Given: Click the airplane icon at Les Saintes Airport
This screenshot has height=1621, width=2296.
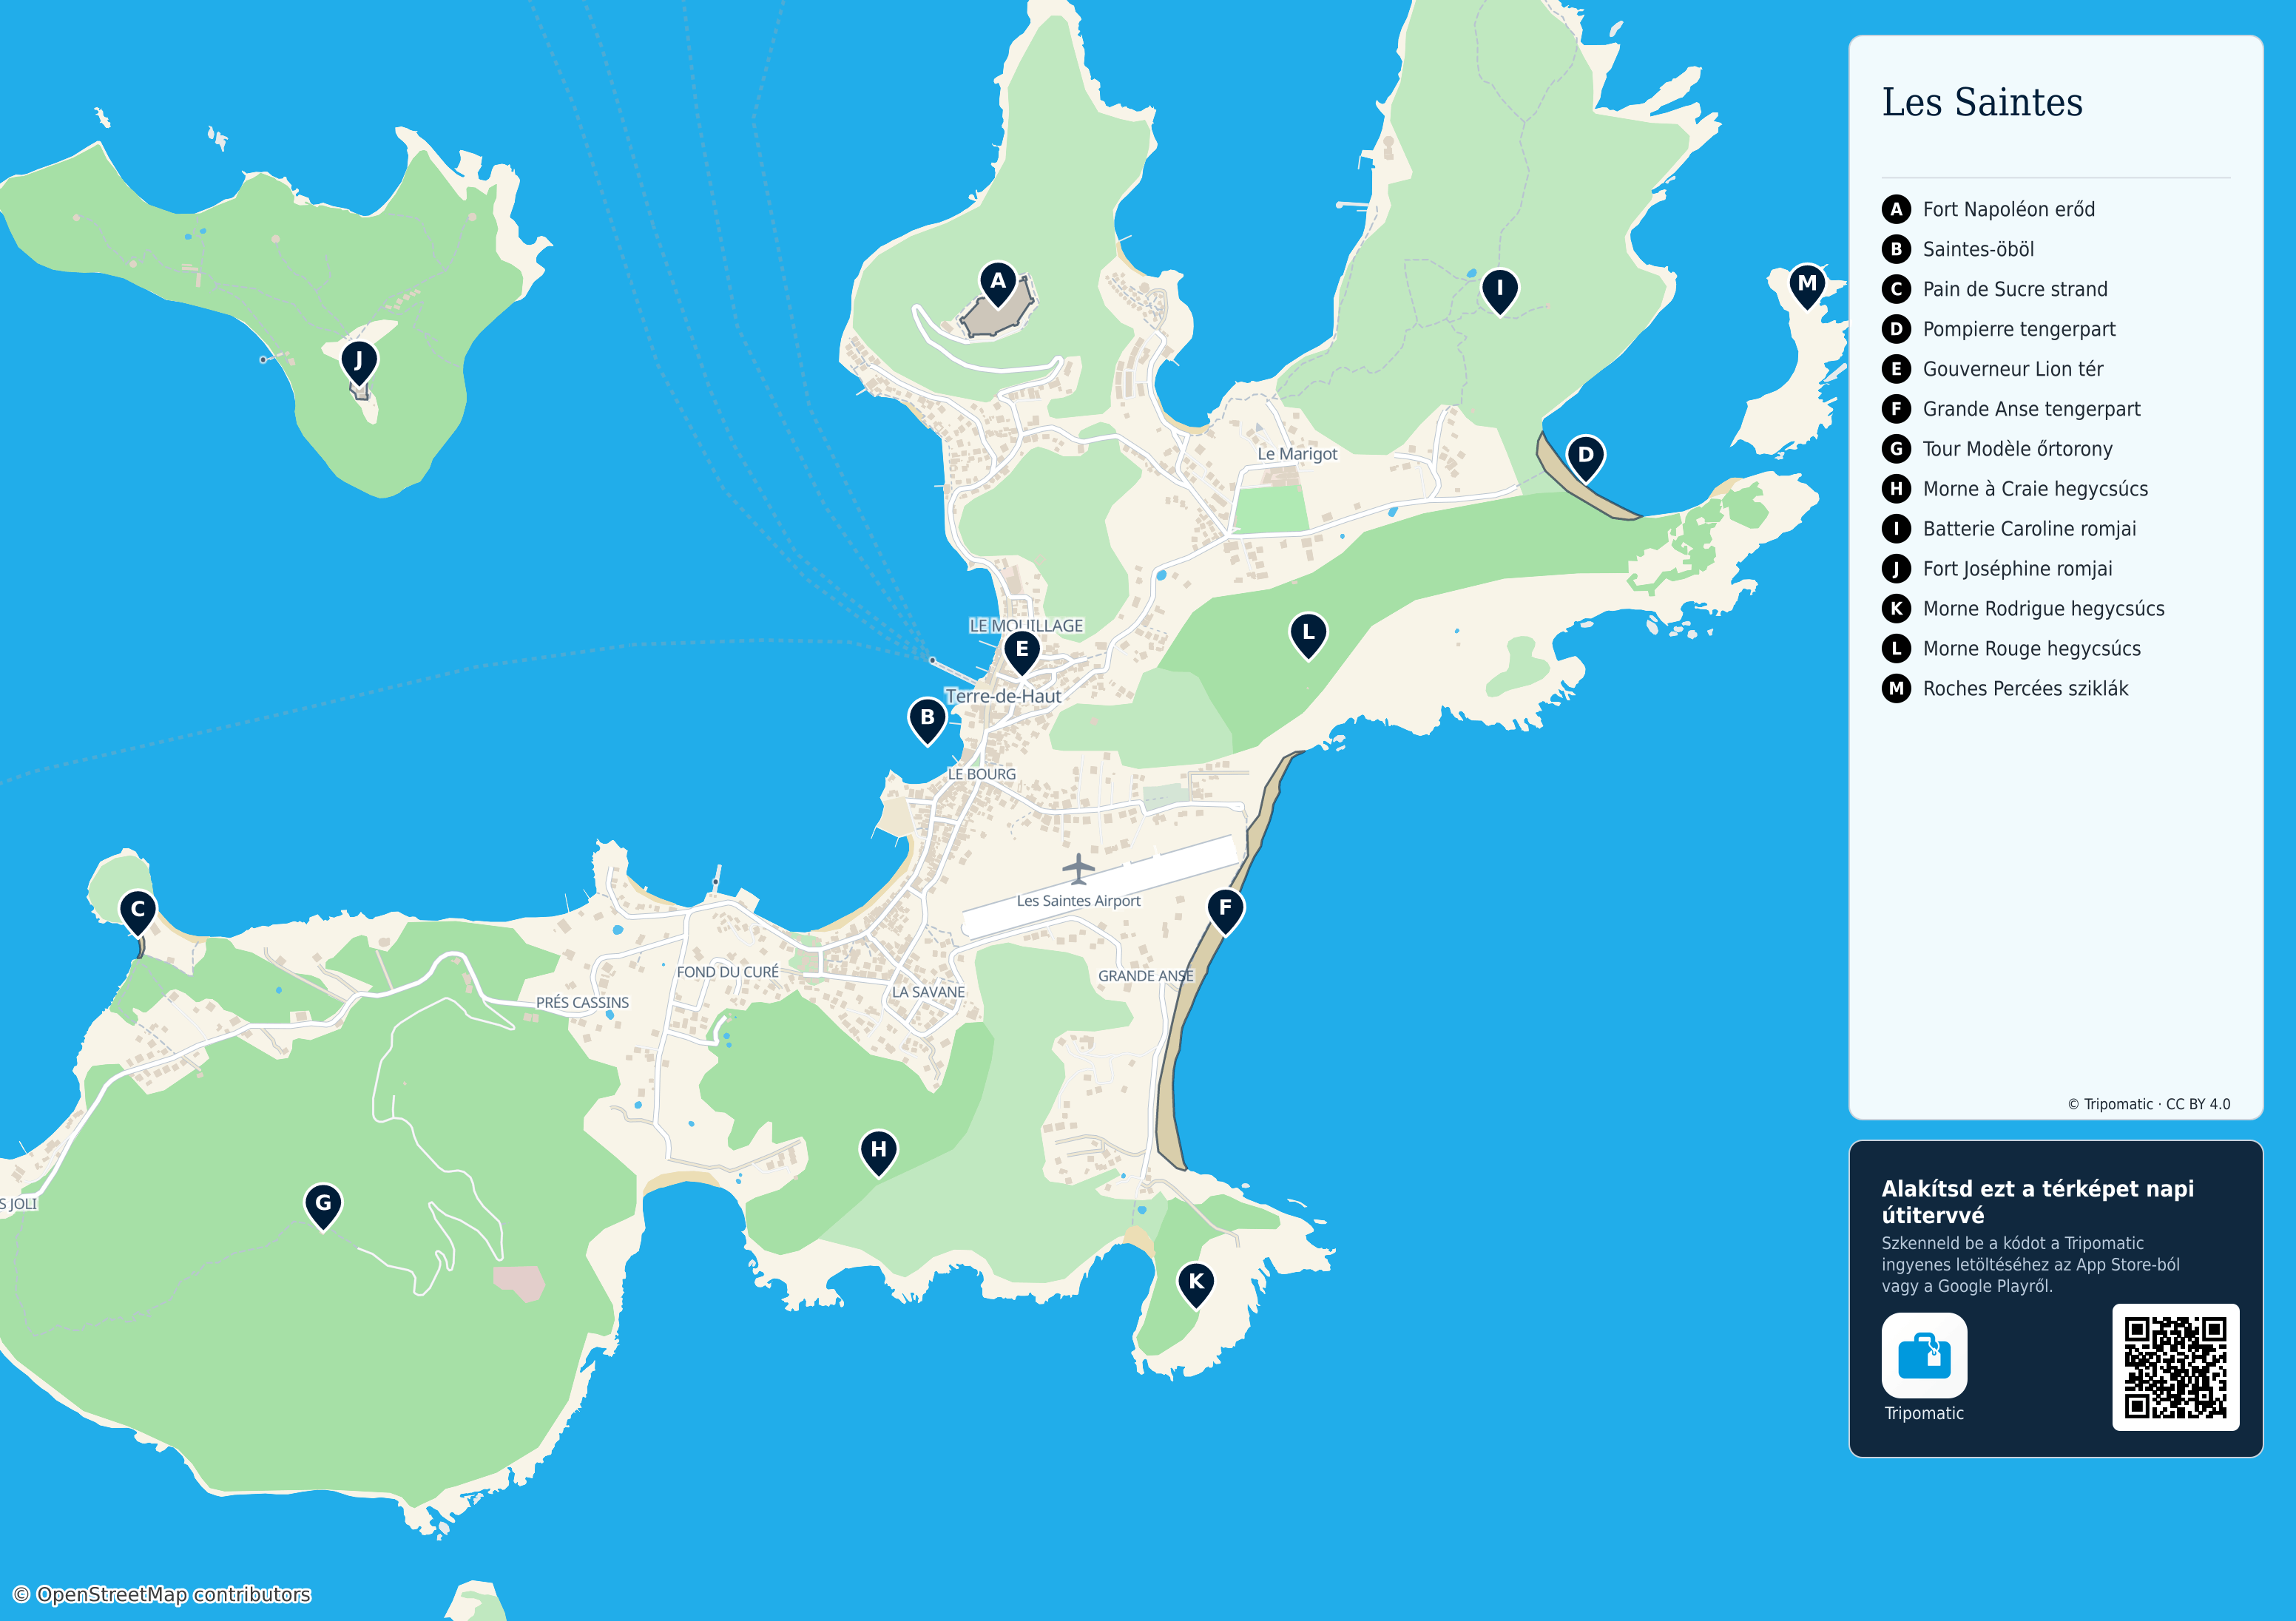Looking at the screenshot, I should [x=1078, y=869].
